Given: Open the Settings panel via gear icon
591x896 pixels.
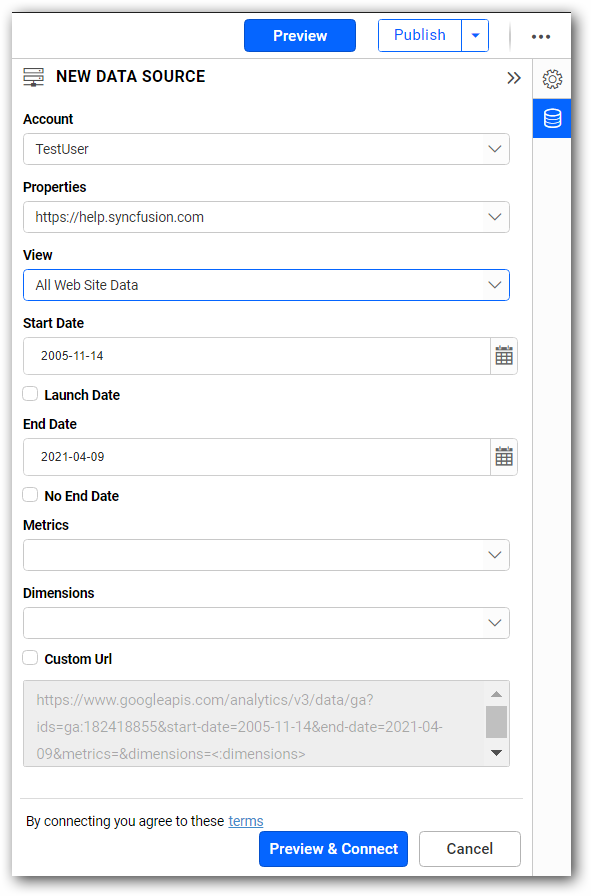Looking at the screenshot, I should pos(552,78).
